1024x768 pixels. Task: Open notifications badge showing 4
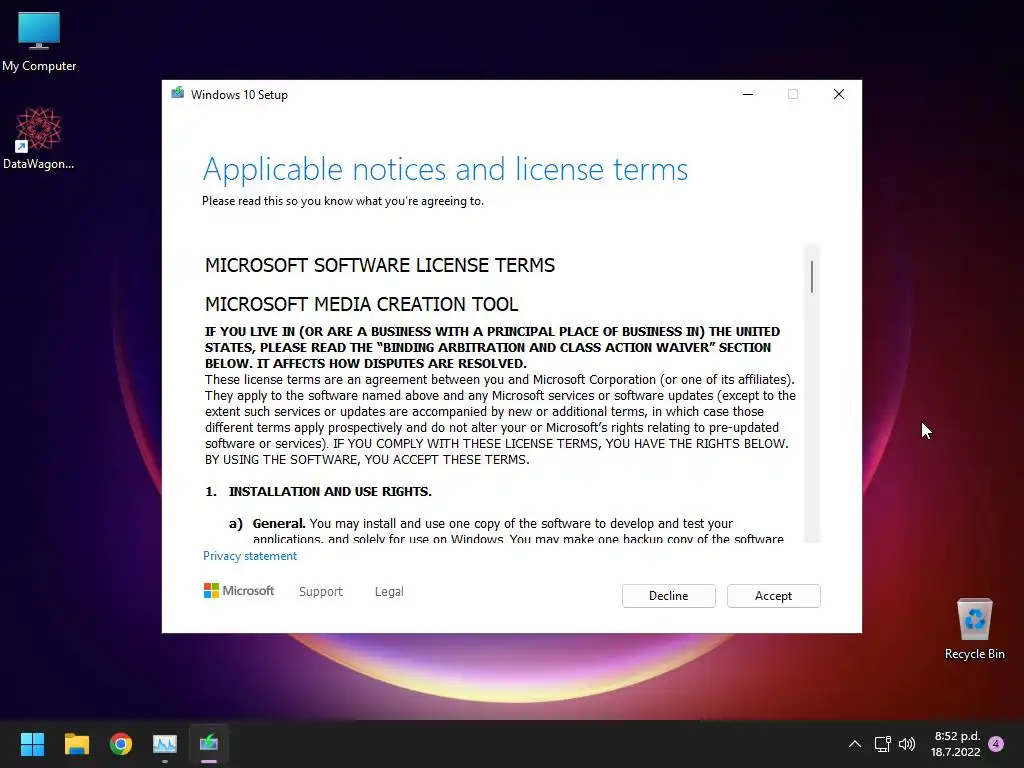tap(996, 744)
